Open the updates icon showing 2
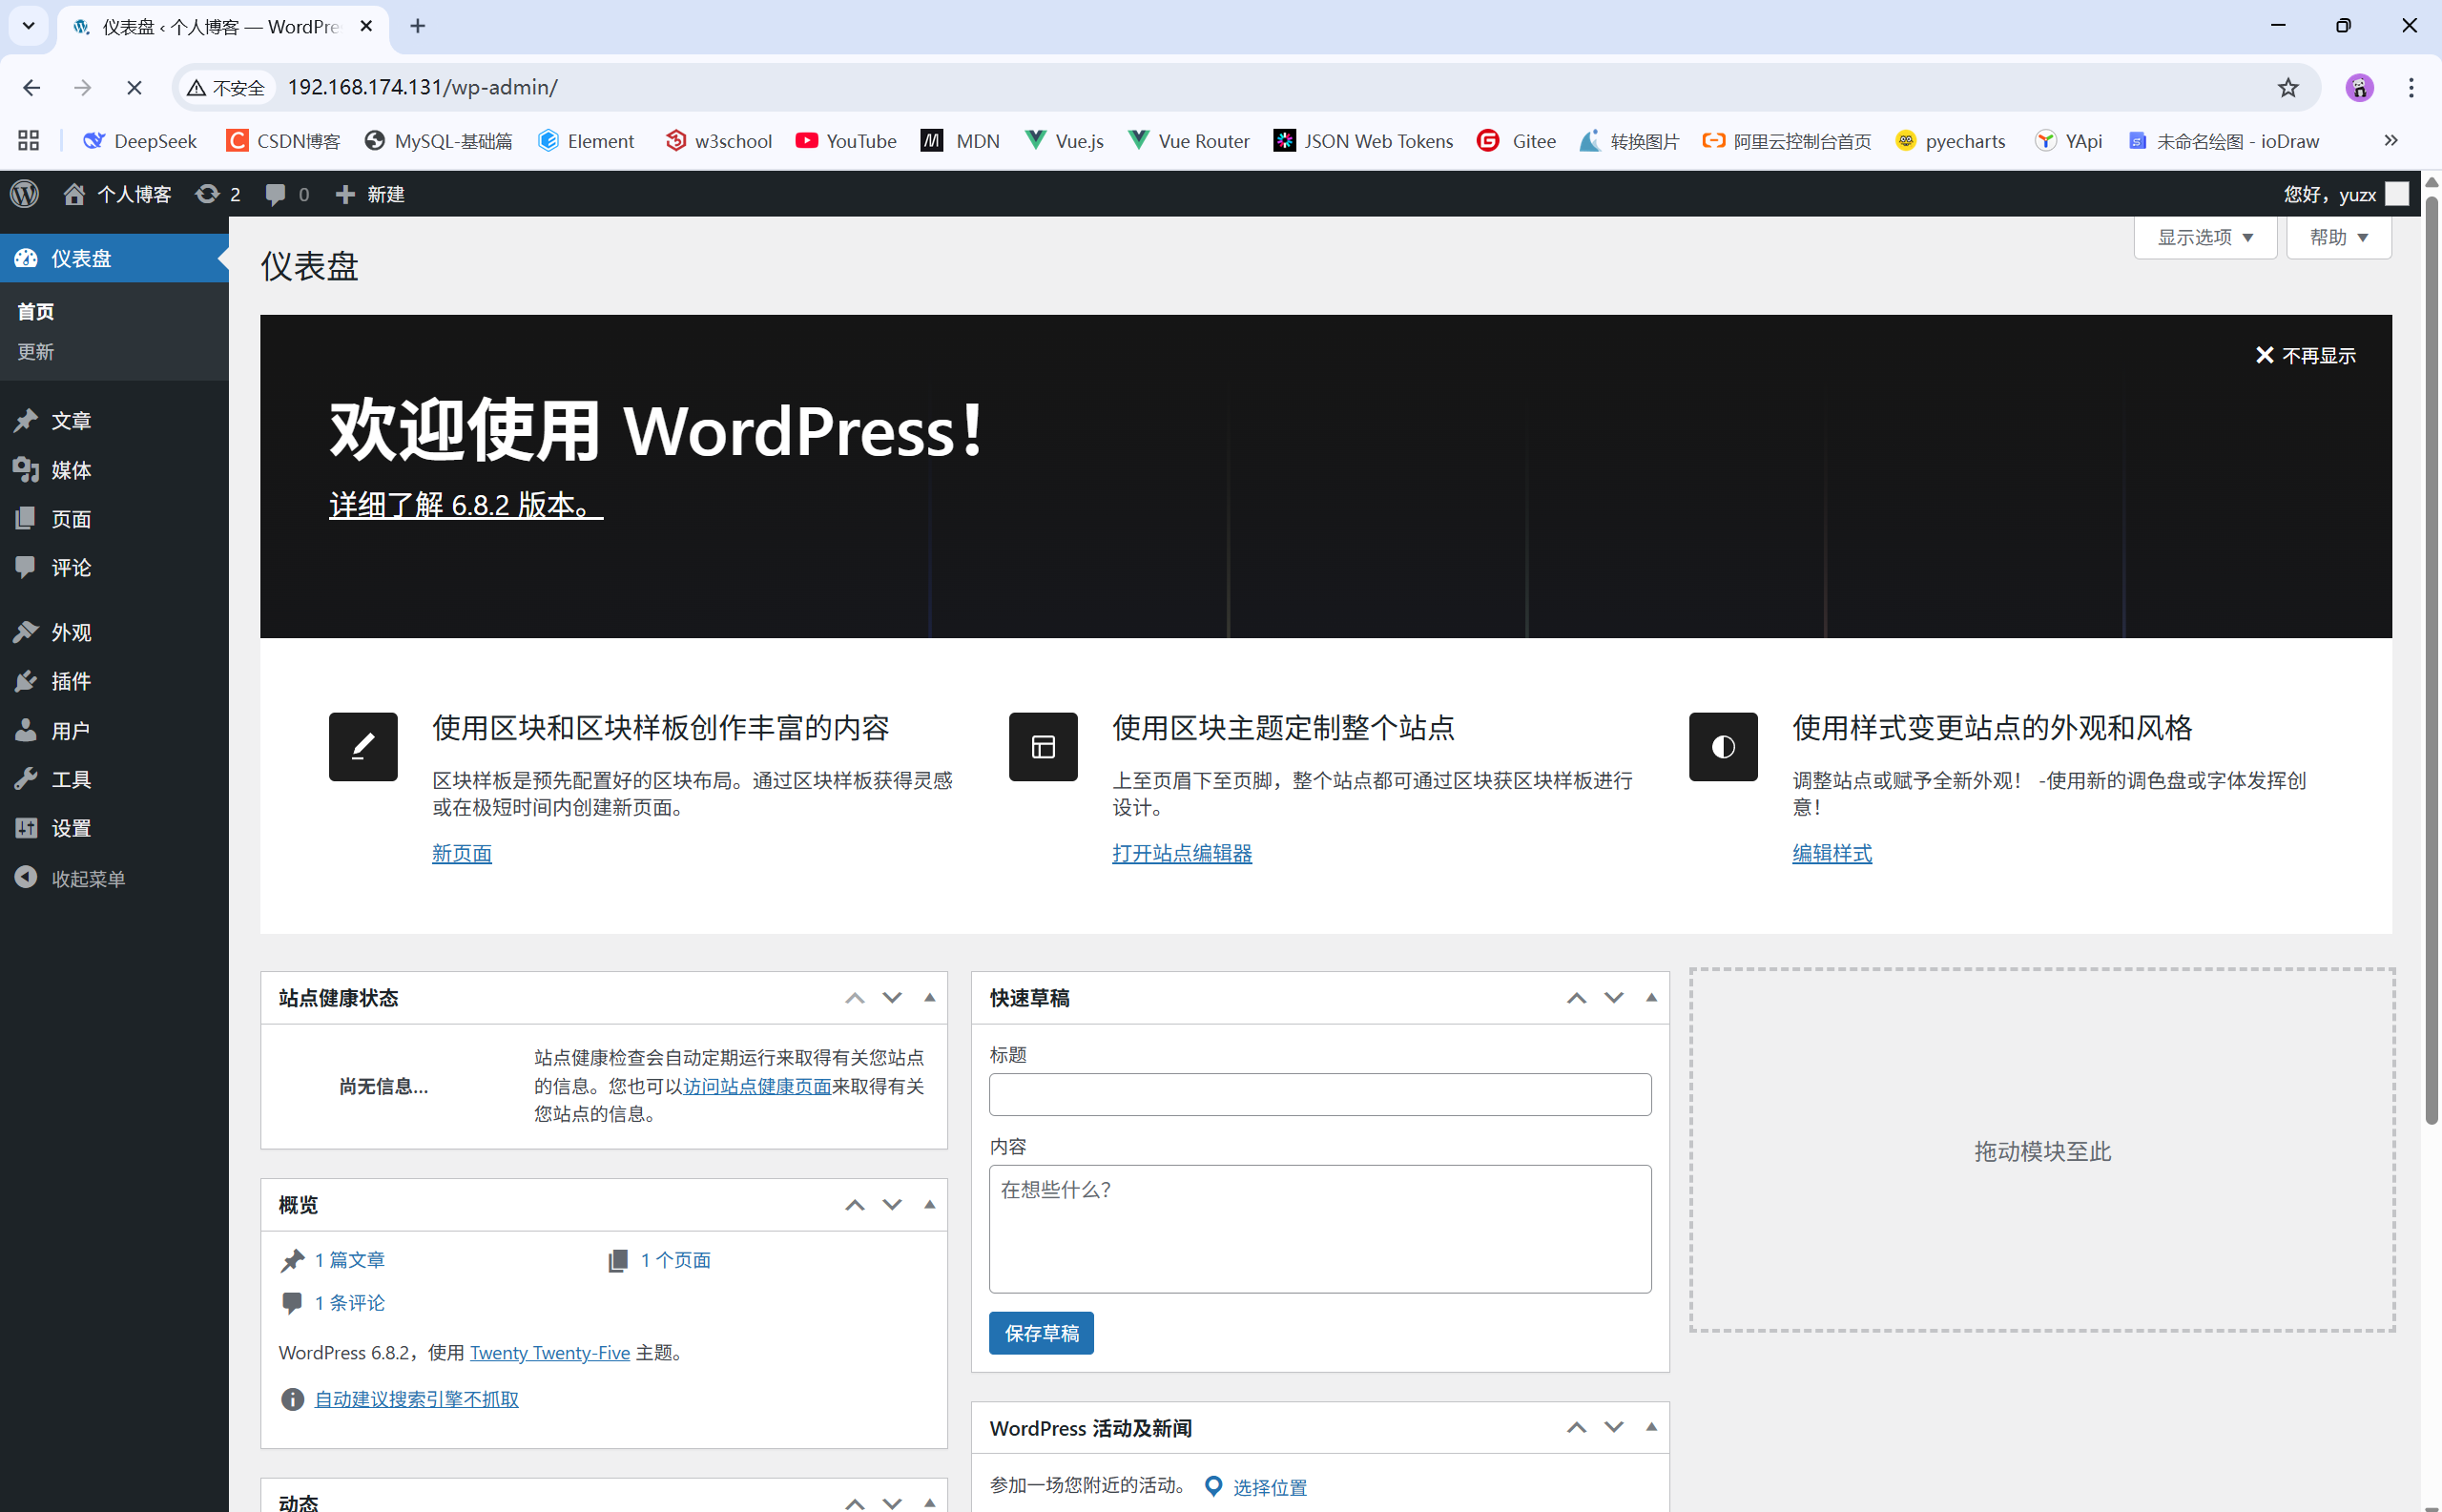 click(x=218, y=194)
